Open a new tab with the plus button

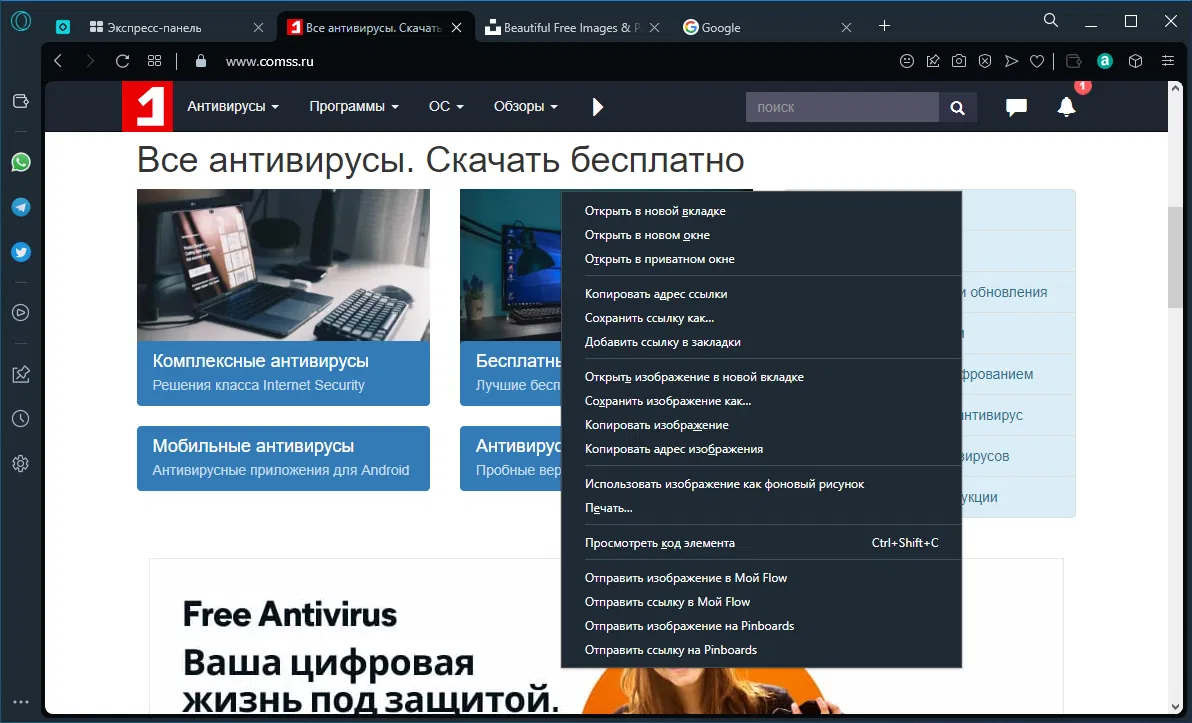[x=884, y=26]
